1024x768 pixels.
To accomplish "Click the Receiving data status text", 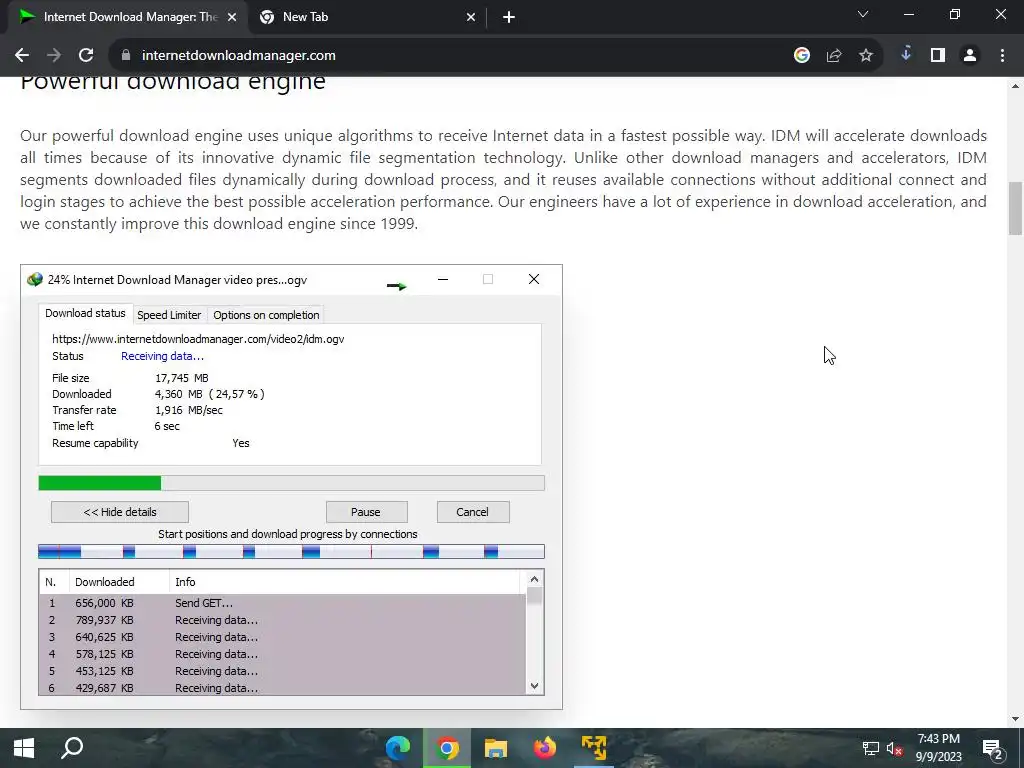I will (x=163, y=357).
